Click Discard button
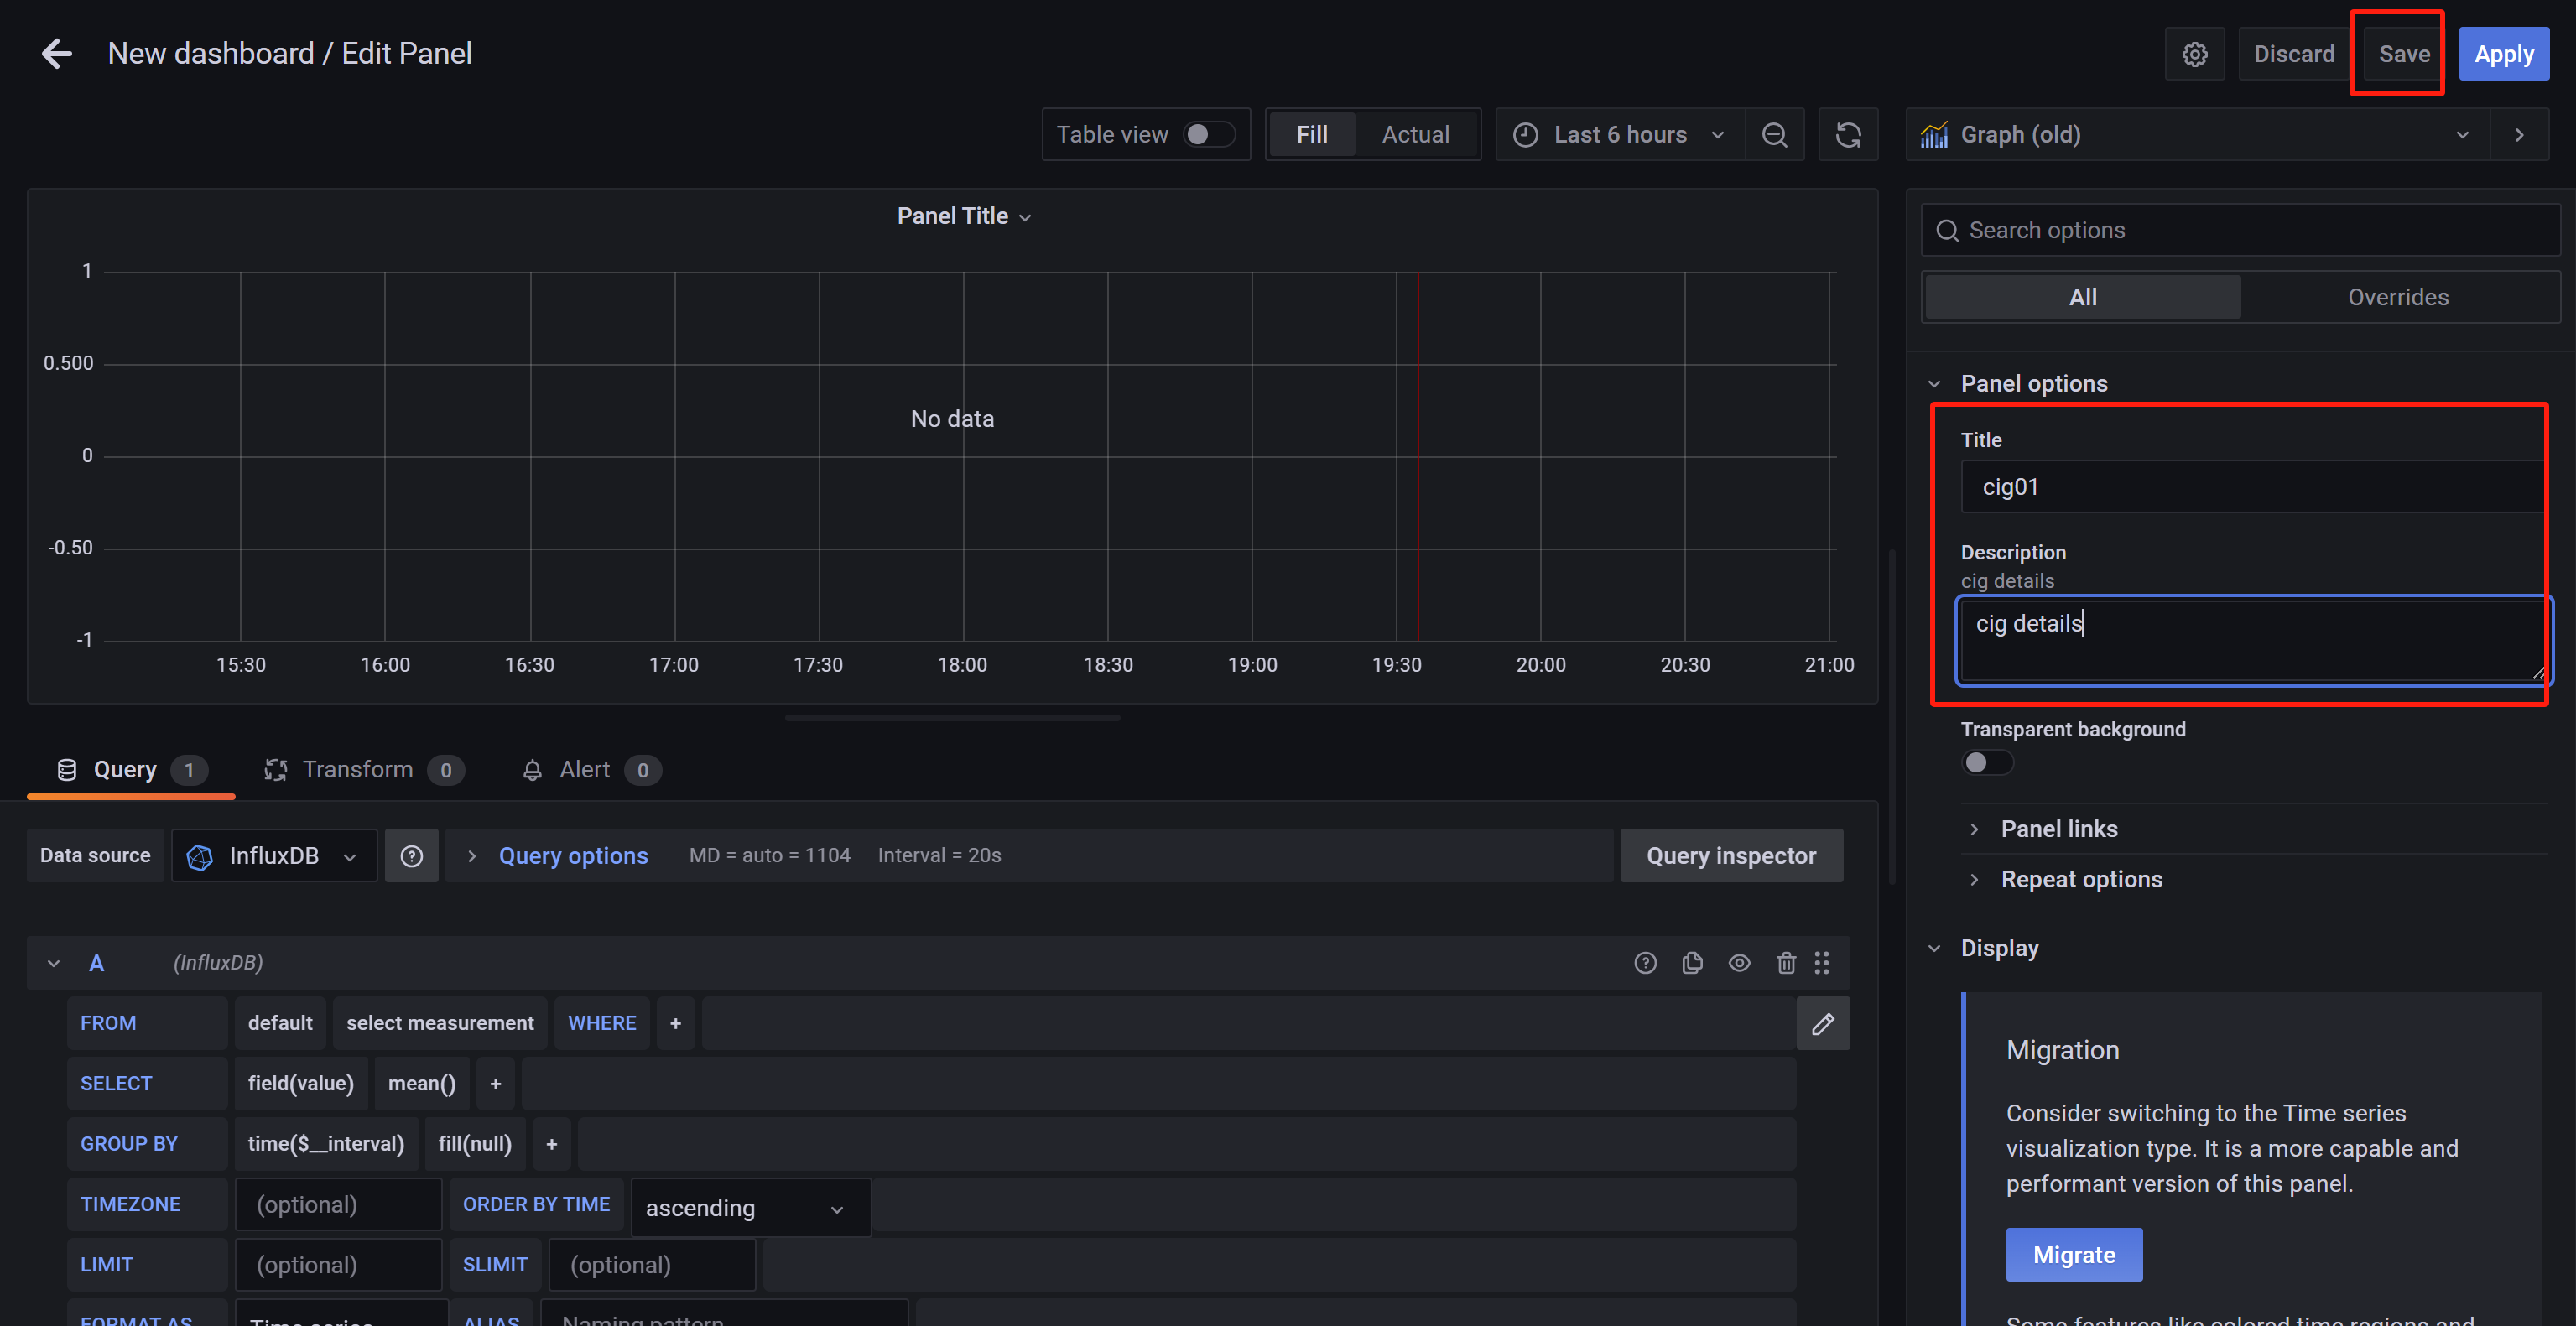The width and height of the screenshot is (2576, 1326). tap(2293, 54)
